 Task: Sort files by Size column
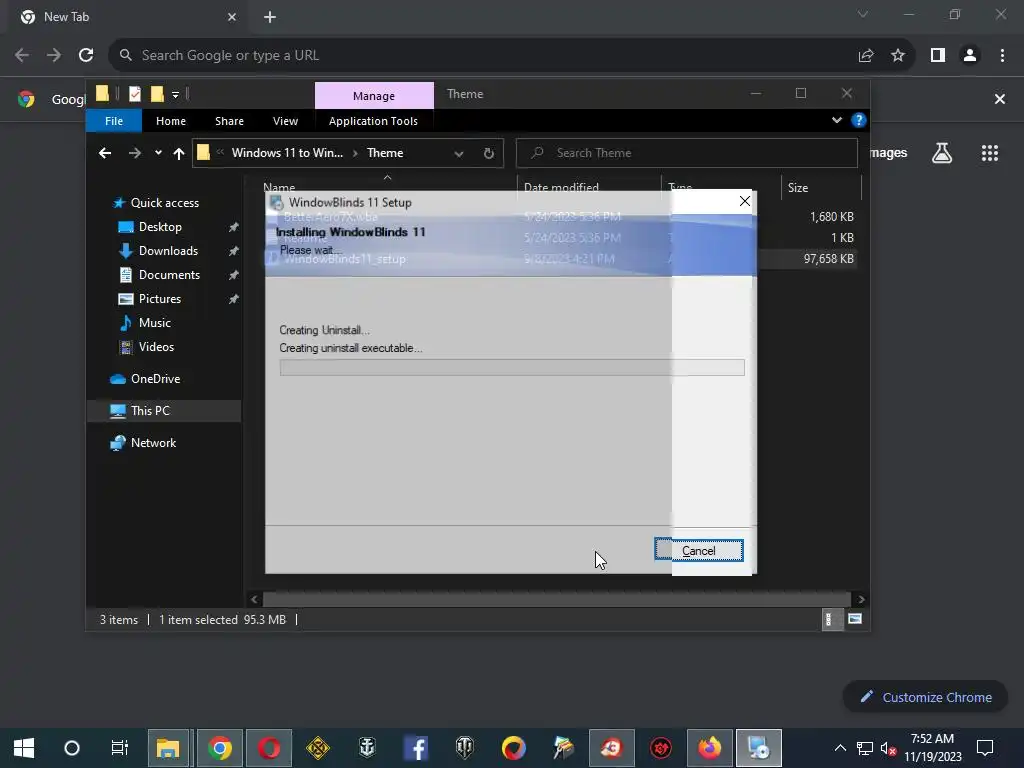[797, 187]
